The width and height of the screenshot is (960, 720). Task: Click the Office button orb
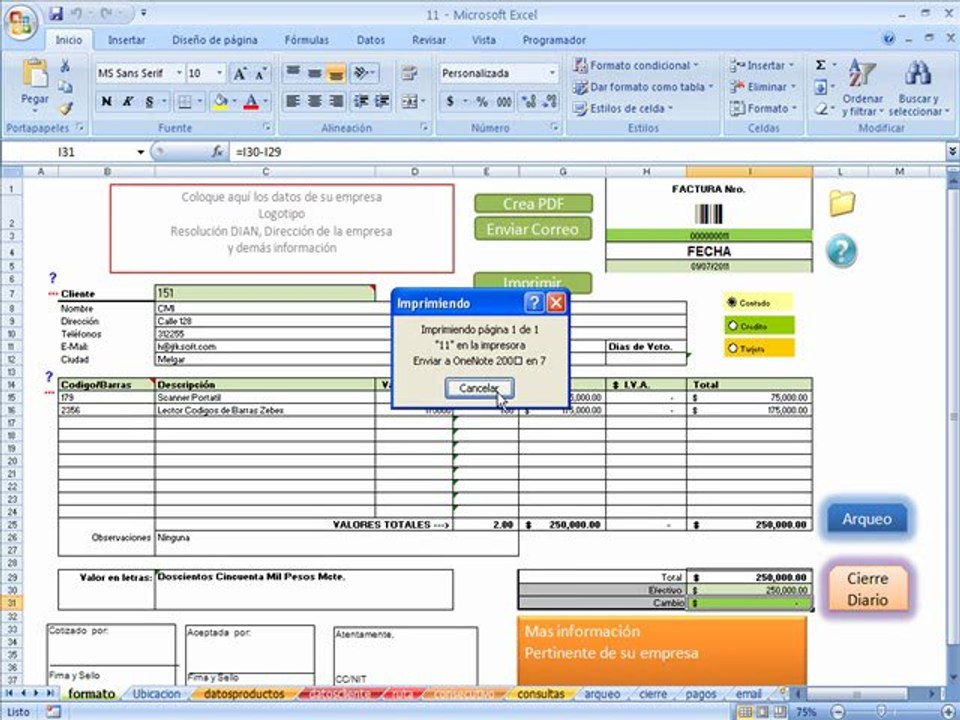[21, 21]
